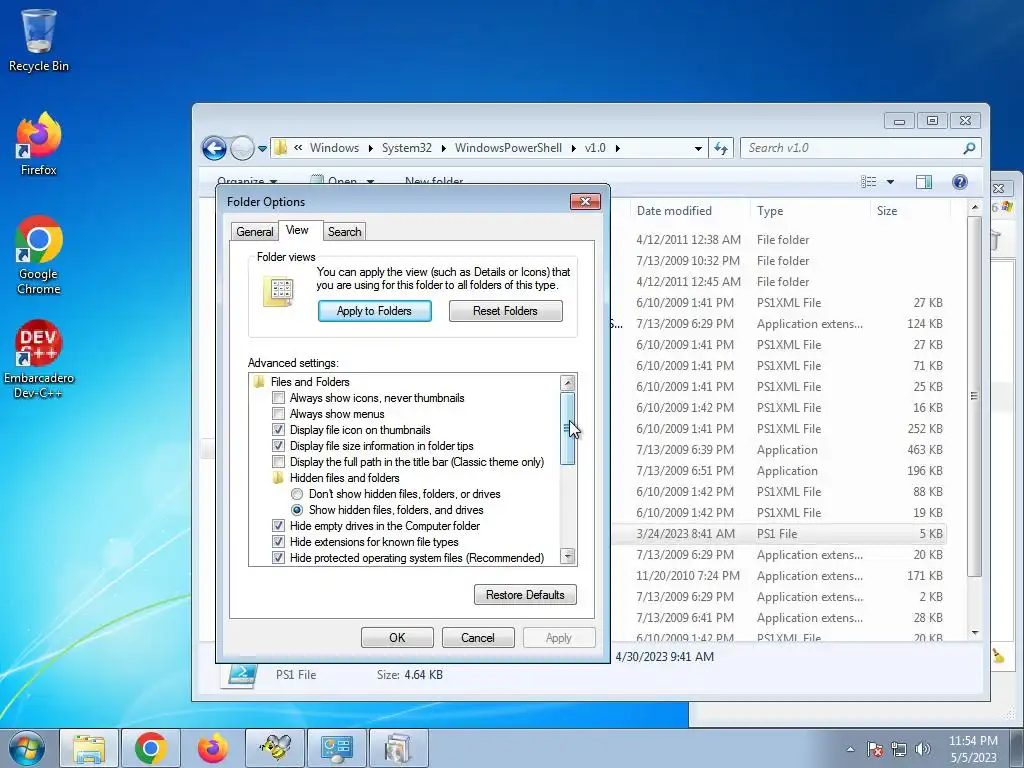Click Reset Folders button

(505, 311)
